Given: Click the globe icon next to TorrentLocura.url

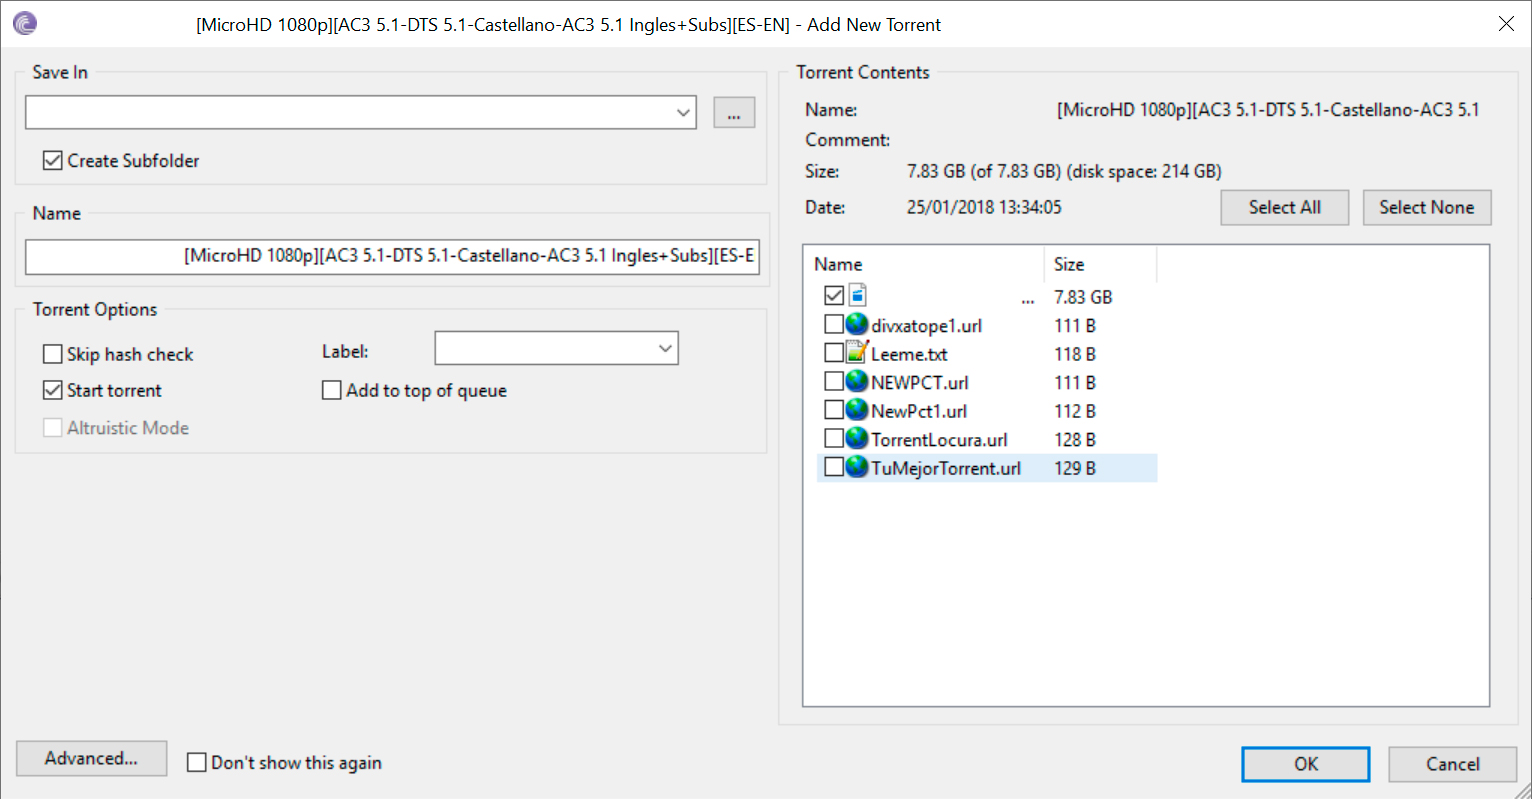Looking at the screenshot, I should (857, 438).
